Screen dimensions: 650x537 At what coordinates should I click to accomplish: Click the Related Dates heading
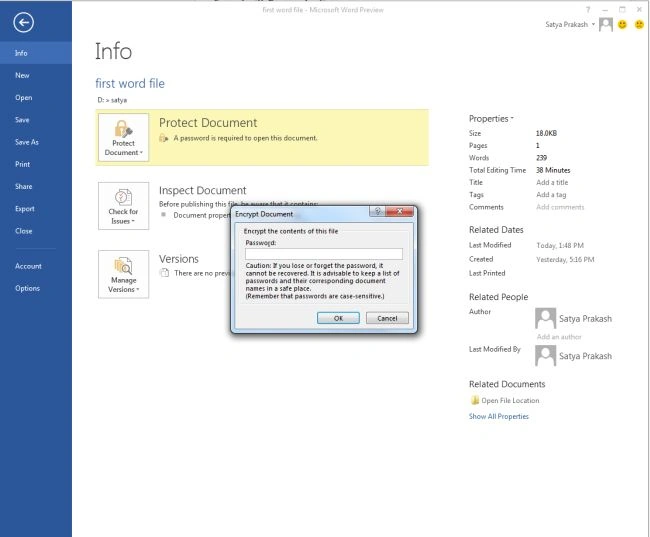[x=496, y=230]
